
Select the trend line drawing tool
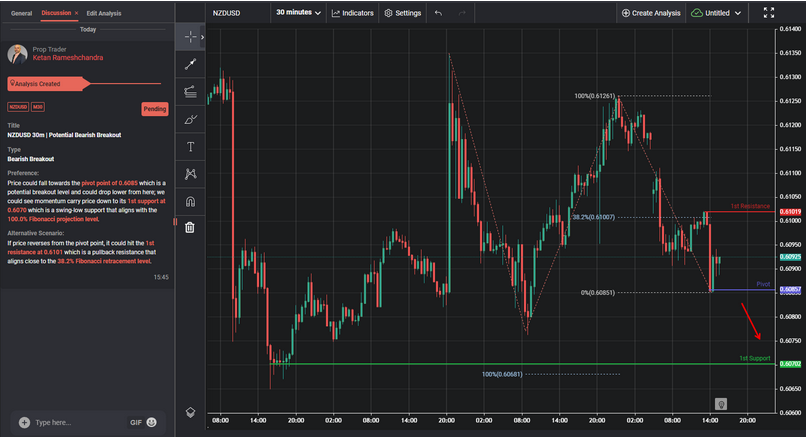[x=190, y=64]
